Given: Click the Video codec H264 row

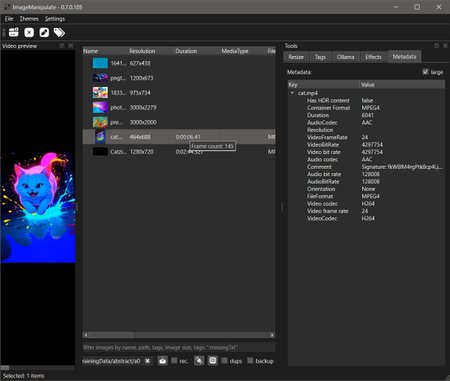Looking at the screenshot, I should coord(366,203).
